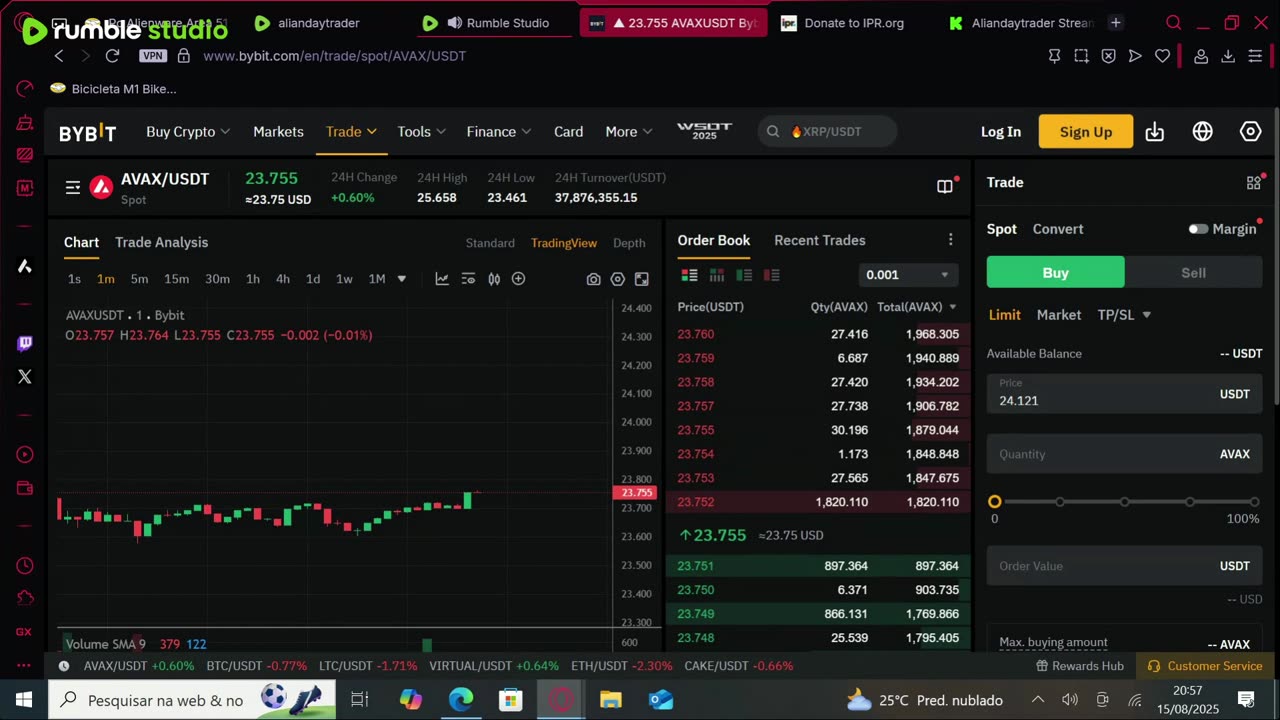
Task: Open order book three-dot options menu
Action: tap(950, 240)
